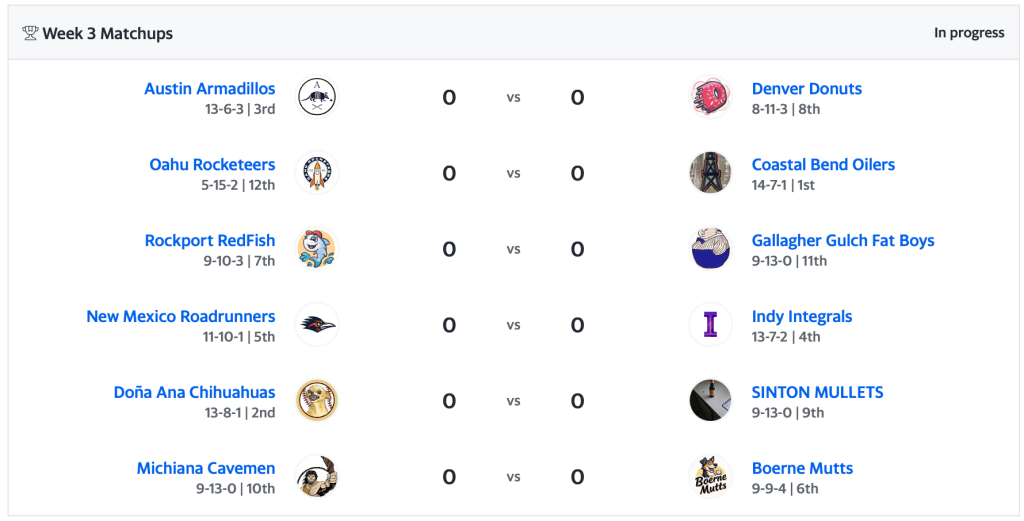Viewport: 1024px width, 521px height.
Task: Open the Coastal Bend Oilers team page
Action: coord(823,165)
